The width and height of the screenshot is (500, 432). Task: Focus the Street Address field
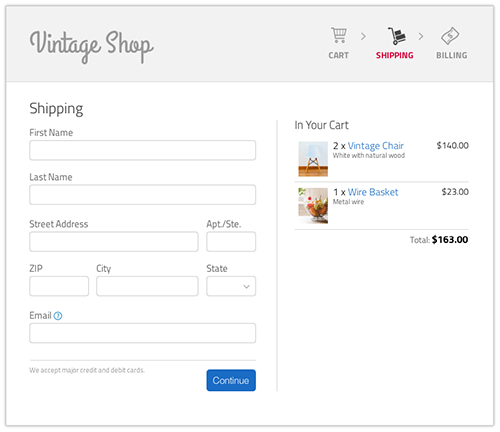114,242
